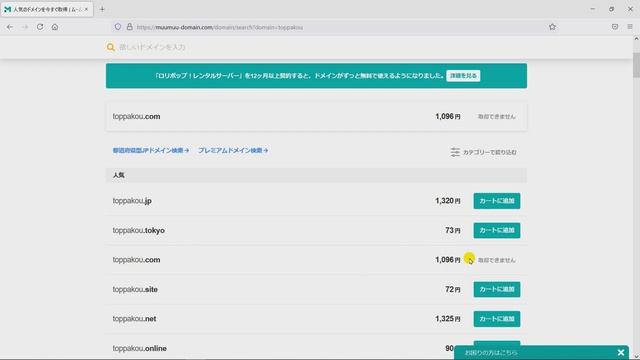Click the 1,320円 price

point(448,201)
